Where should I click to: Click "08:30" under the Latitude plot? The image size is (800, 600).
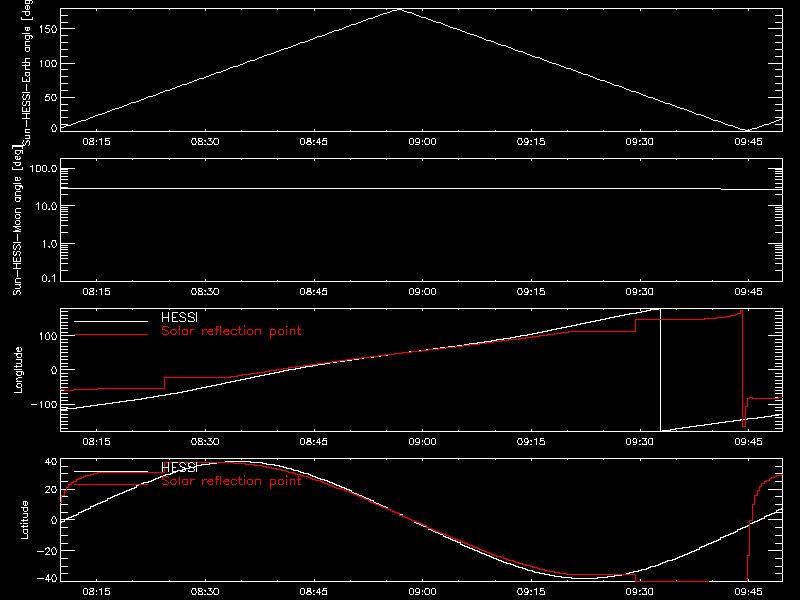205,592
